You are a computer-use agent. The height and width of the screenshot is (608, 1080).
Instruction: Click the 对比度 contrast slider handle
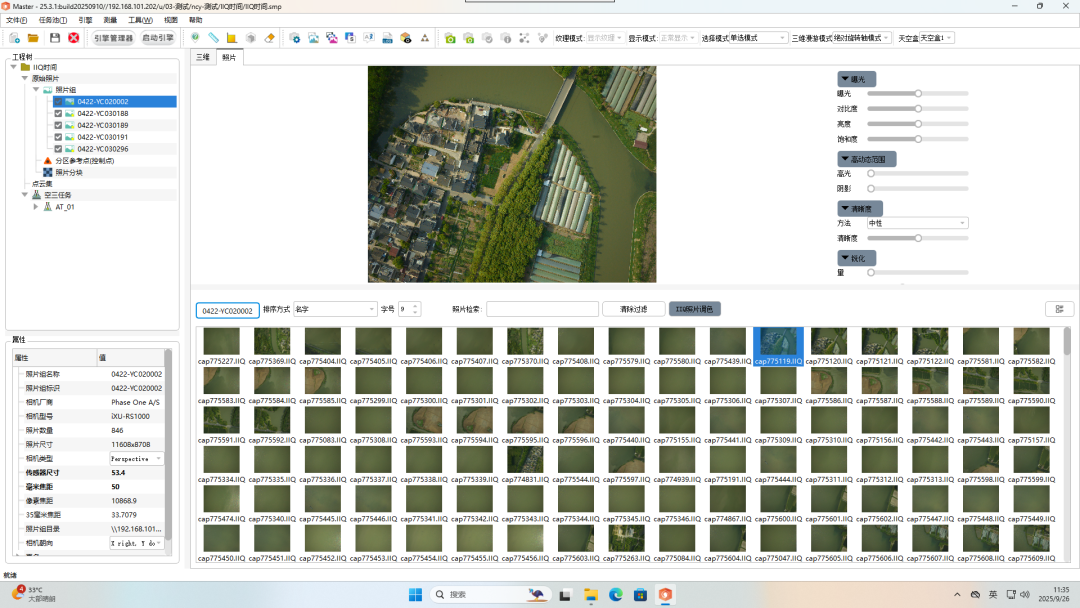pyautogui.click(x=917, y=108)
